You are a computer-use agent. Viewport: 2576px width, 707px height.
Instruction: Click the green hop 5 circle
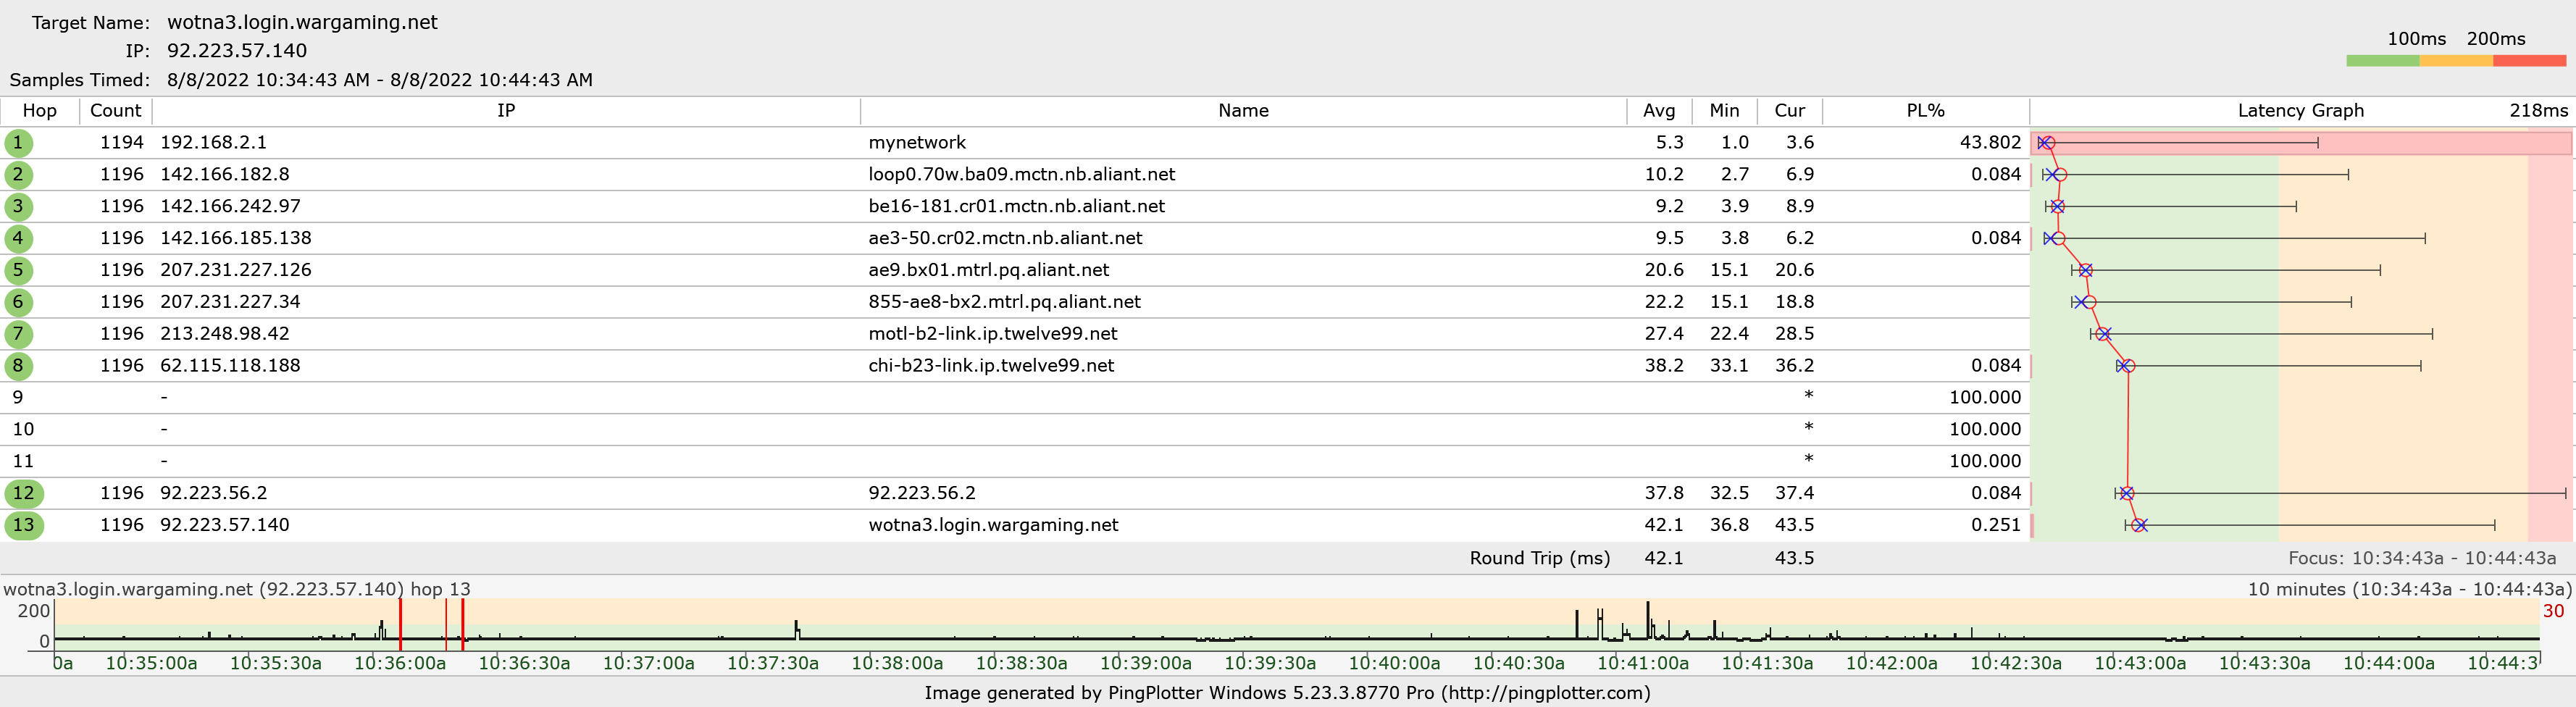pos(18,271)
